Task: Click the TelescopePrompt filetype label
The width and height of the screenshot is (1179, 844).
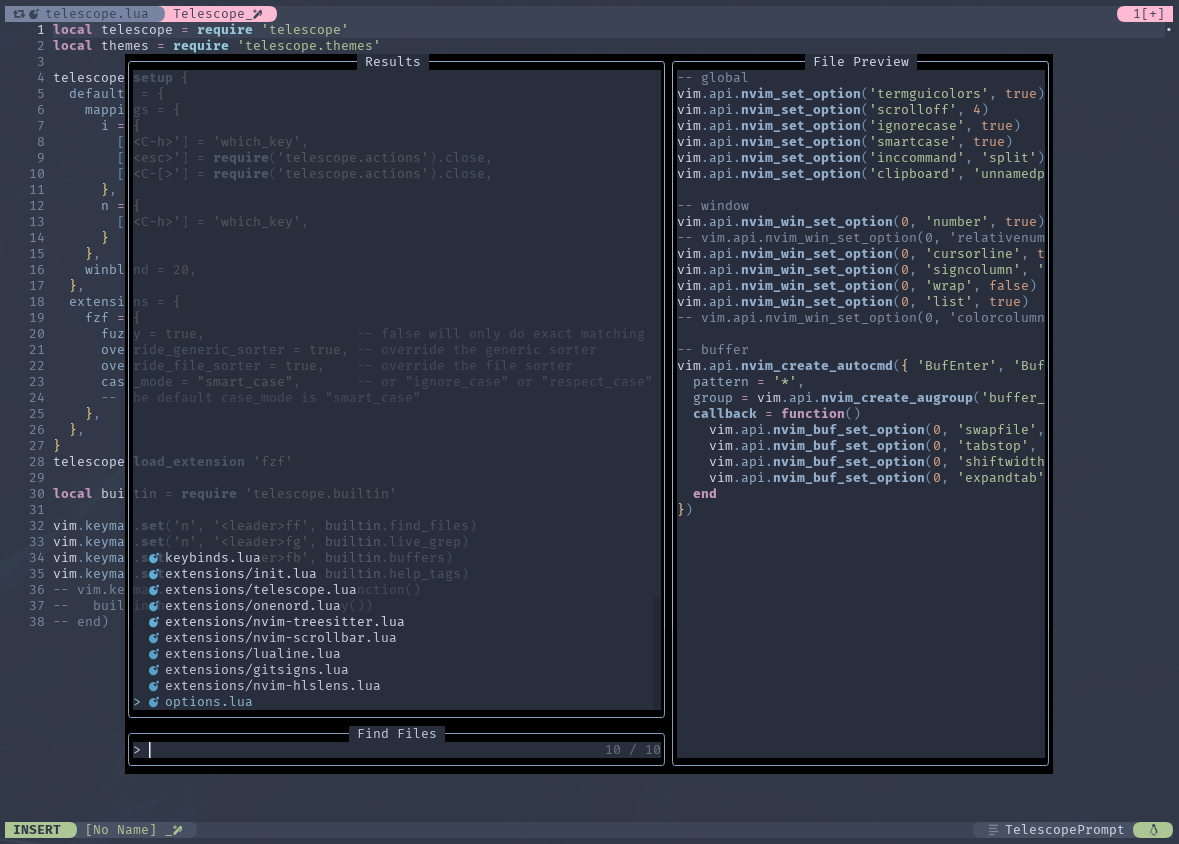Action: [x=1064, y=830]
